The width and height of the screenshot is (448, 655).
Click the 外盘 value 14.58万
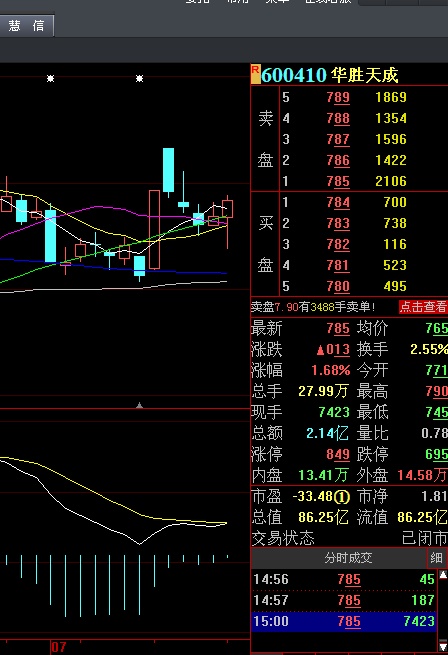coord(422,475)
